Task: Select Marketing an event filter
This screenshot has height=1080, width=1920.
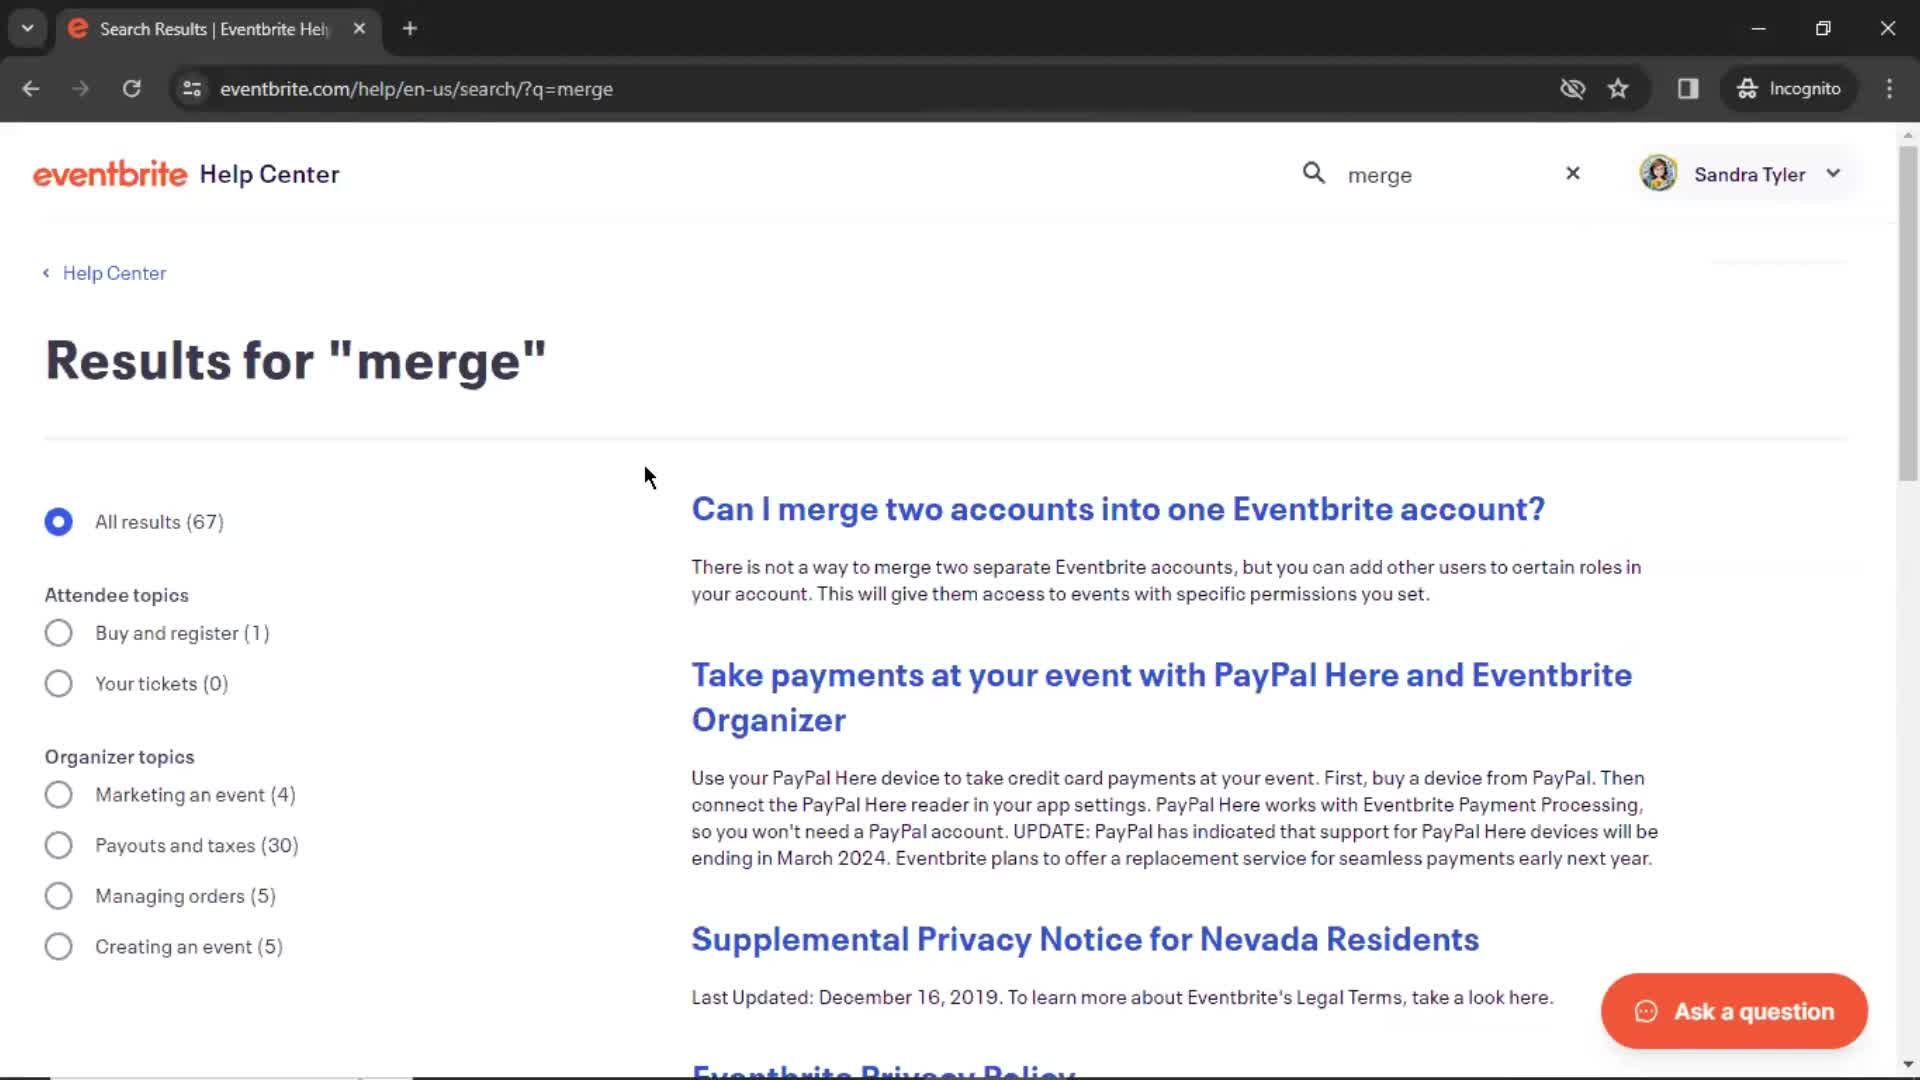Action: point(58,795)
